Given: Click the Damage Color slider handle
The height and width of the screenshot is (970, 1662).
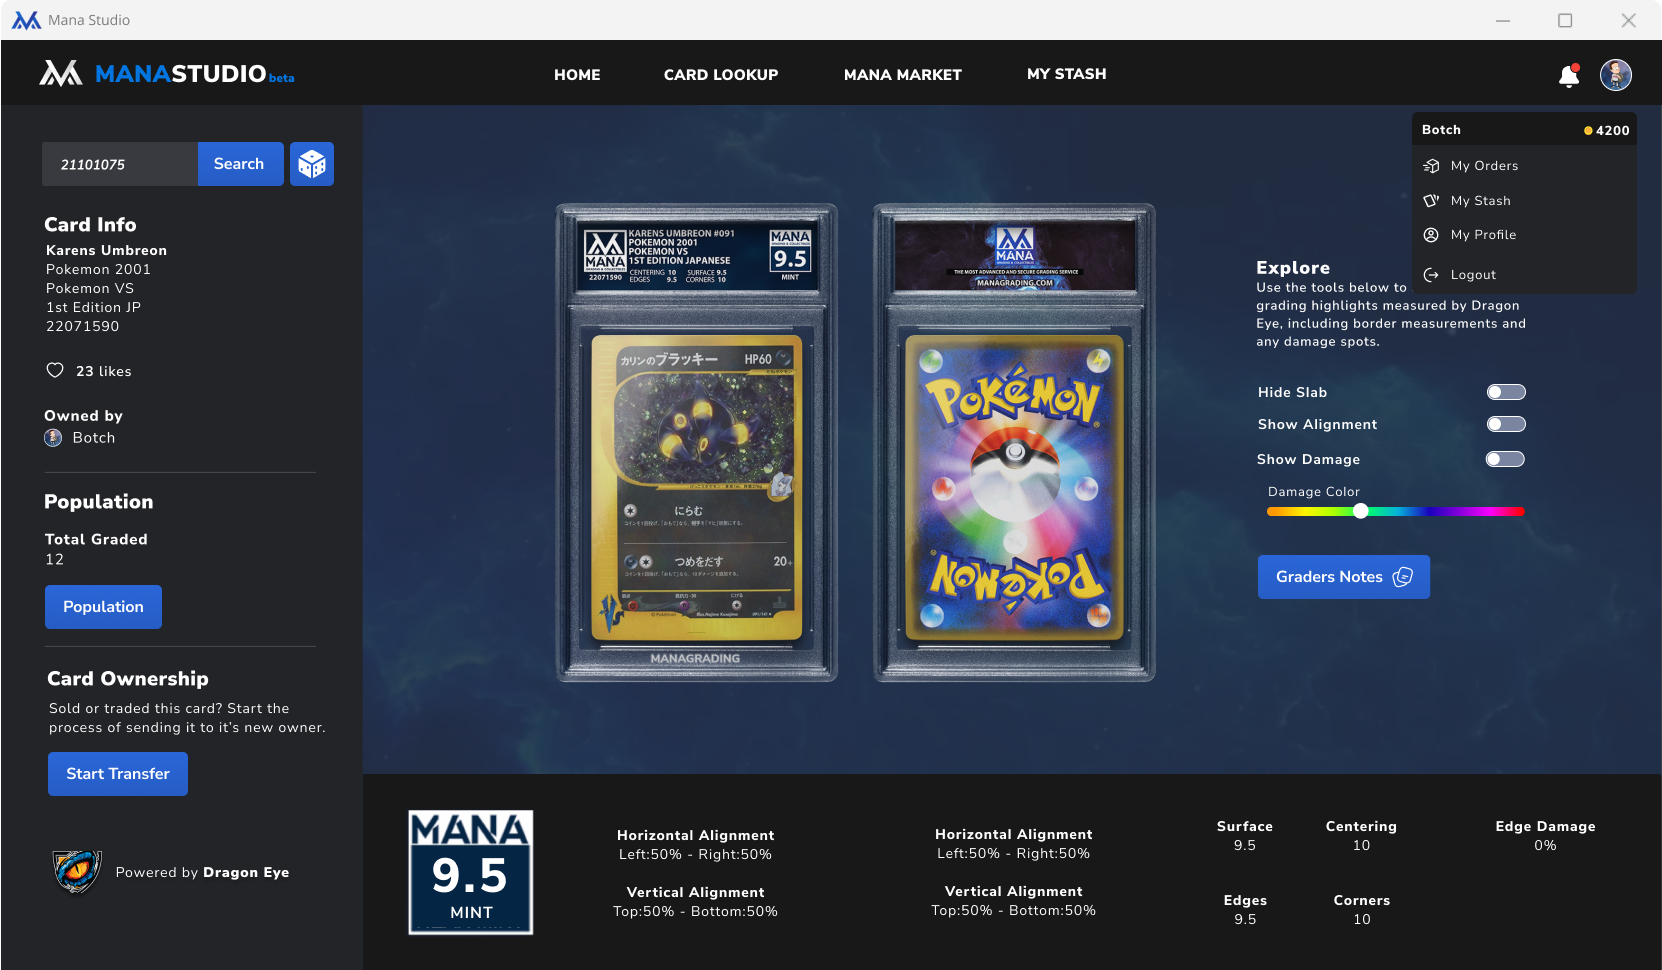Looking at the screenshot, I should point(1360,511).
